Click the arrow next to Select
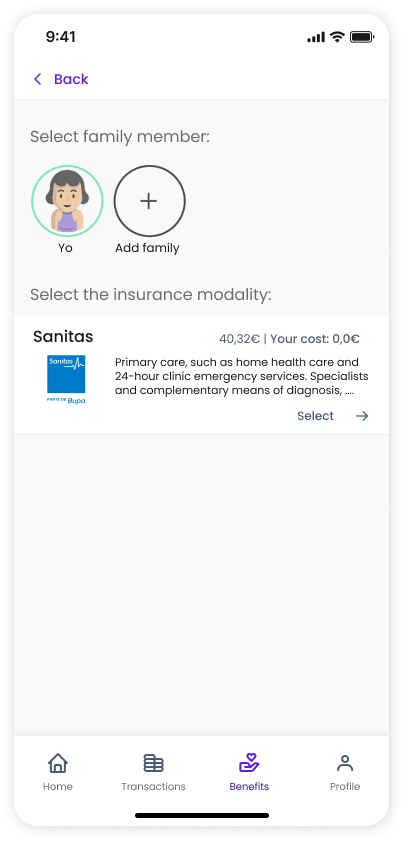The image size is (405, 842). point(362,416)
